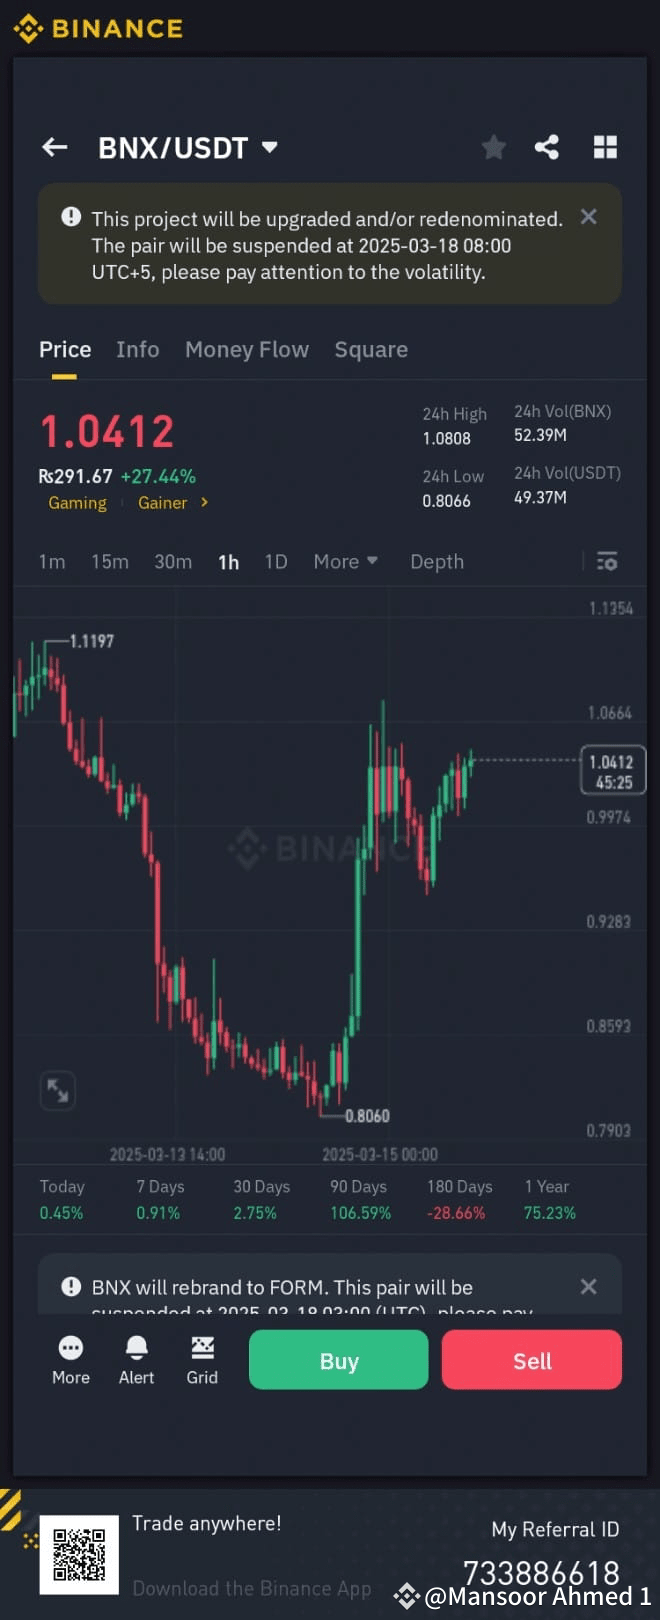Close the BNX rebrand to FORM notice
This screenshot has width=660, height=1620.
[x=589, y=1286]
